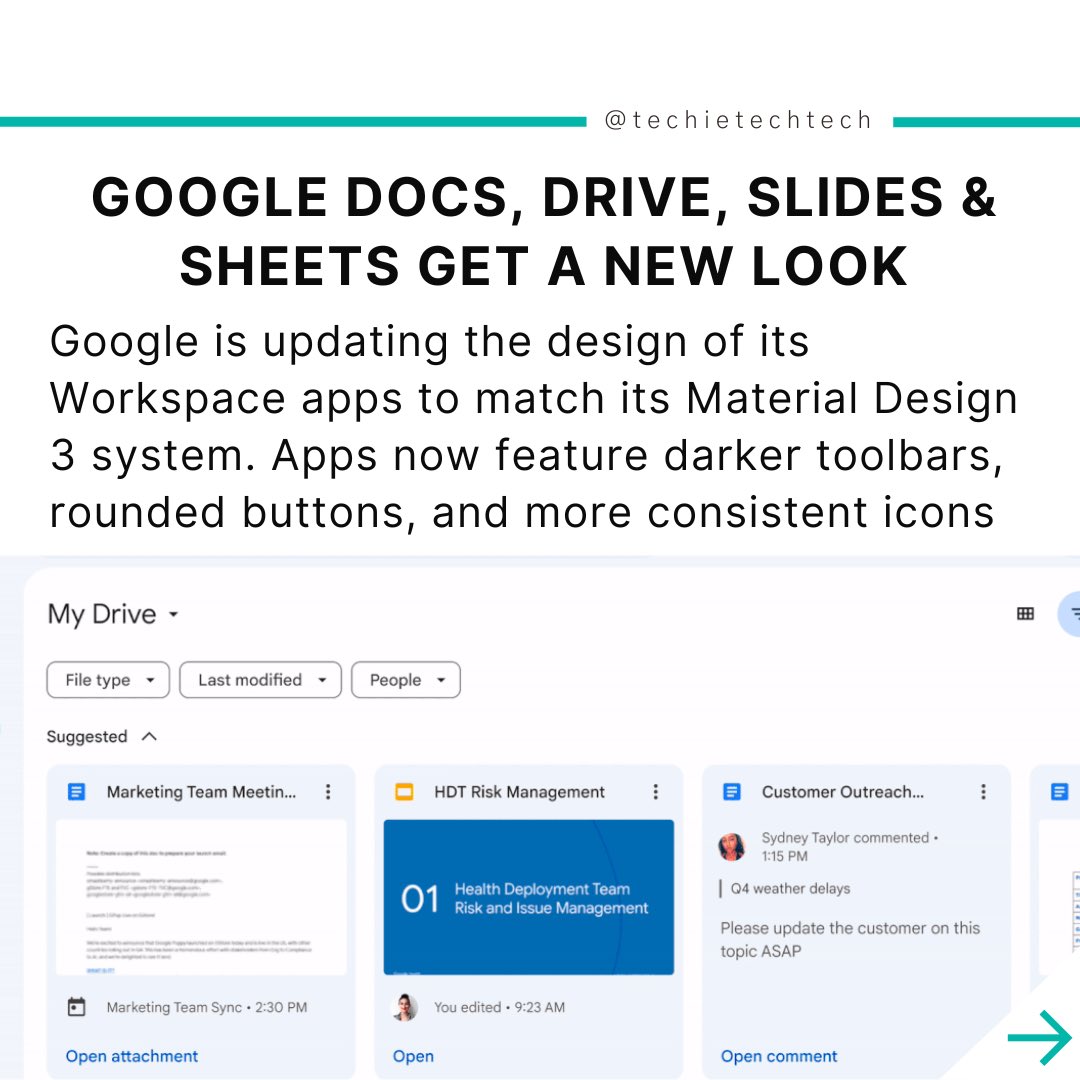
Task: Click the teal next arrow
Action: [1039, 1037]
